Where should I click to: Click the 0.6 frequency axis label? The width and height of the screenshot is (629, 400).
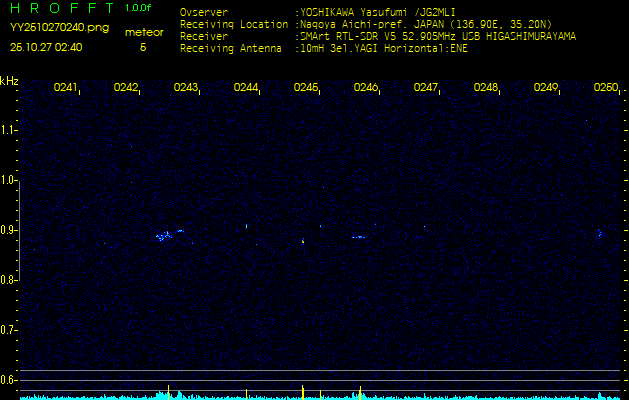point(9,380)
